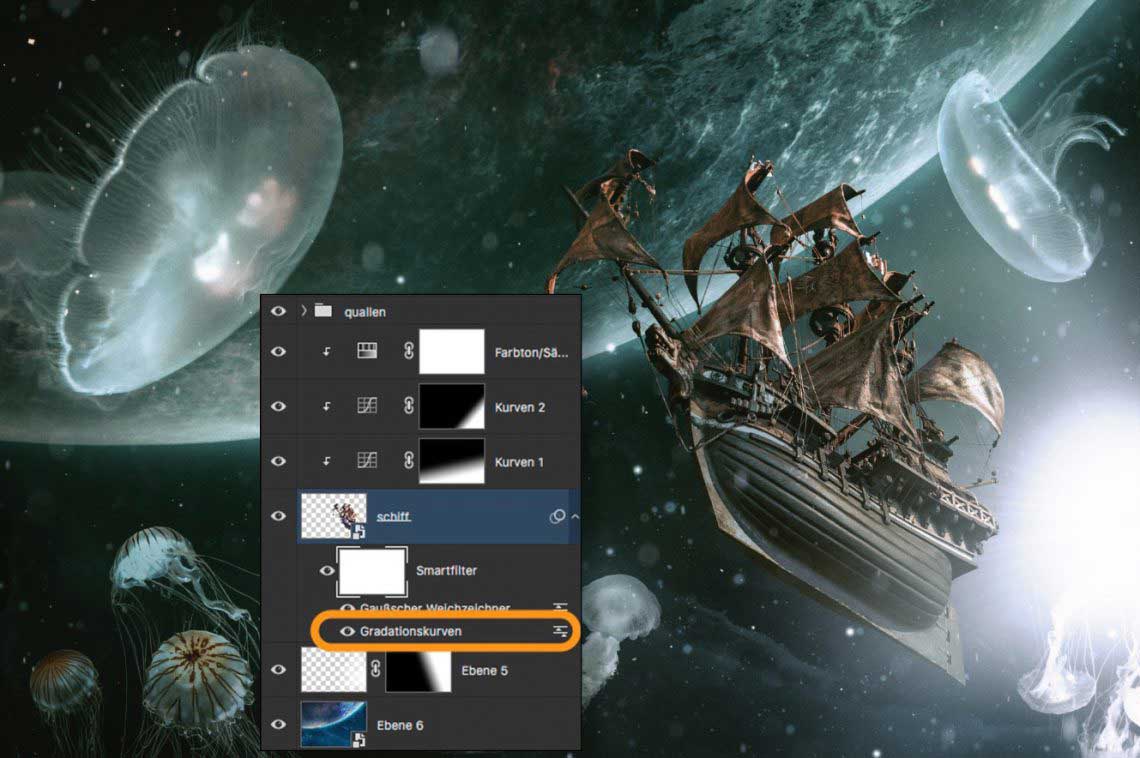
Task: Click clipping arrow on Farbton/Sättigung layer
Action: [x=326, y=352]
